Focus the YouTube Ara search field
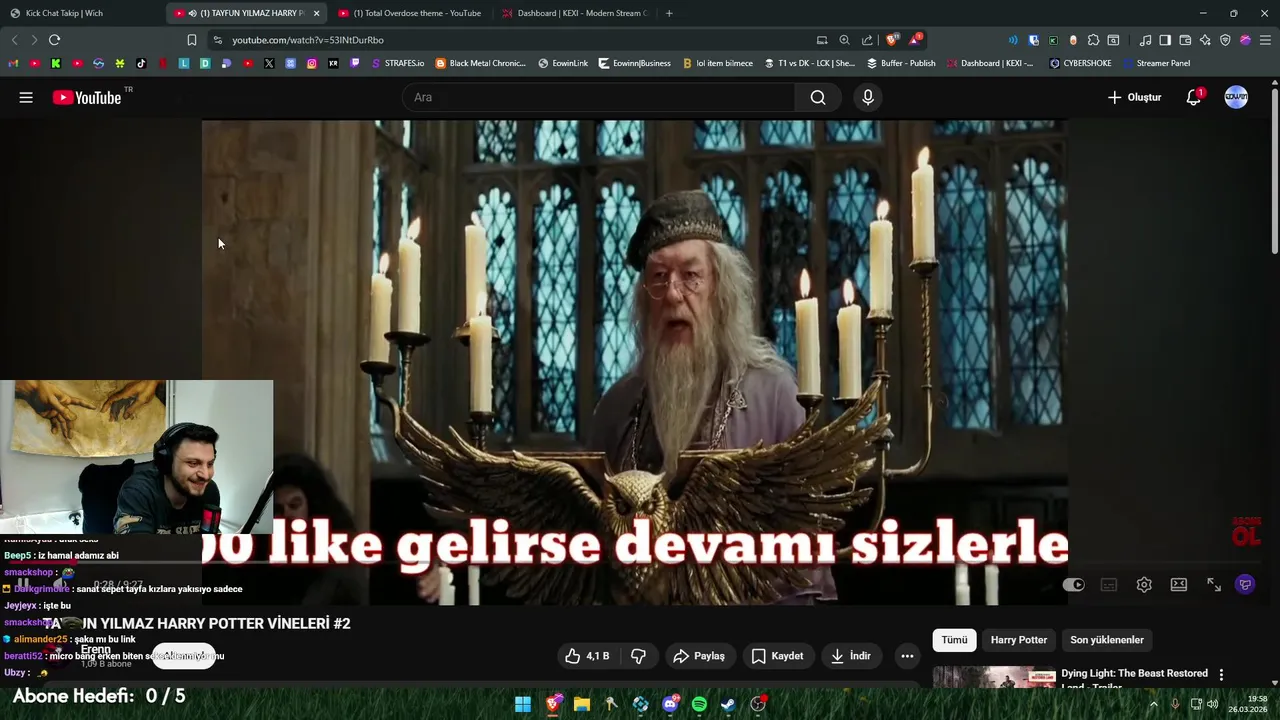 [598, 97]
